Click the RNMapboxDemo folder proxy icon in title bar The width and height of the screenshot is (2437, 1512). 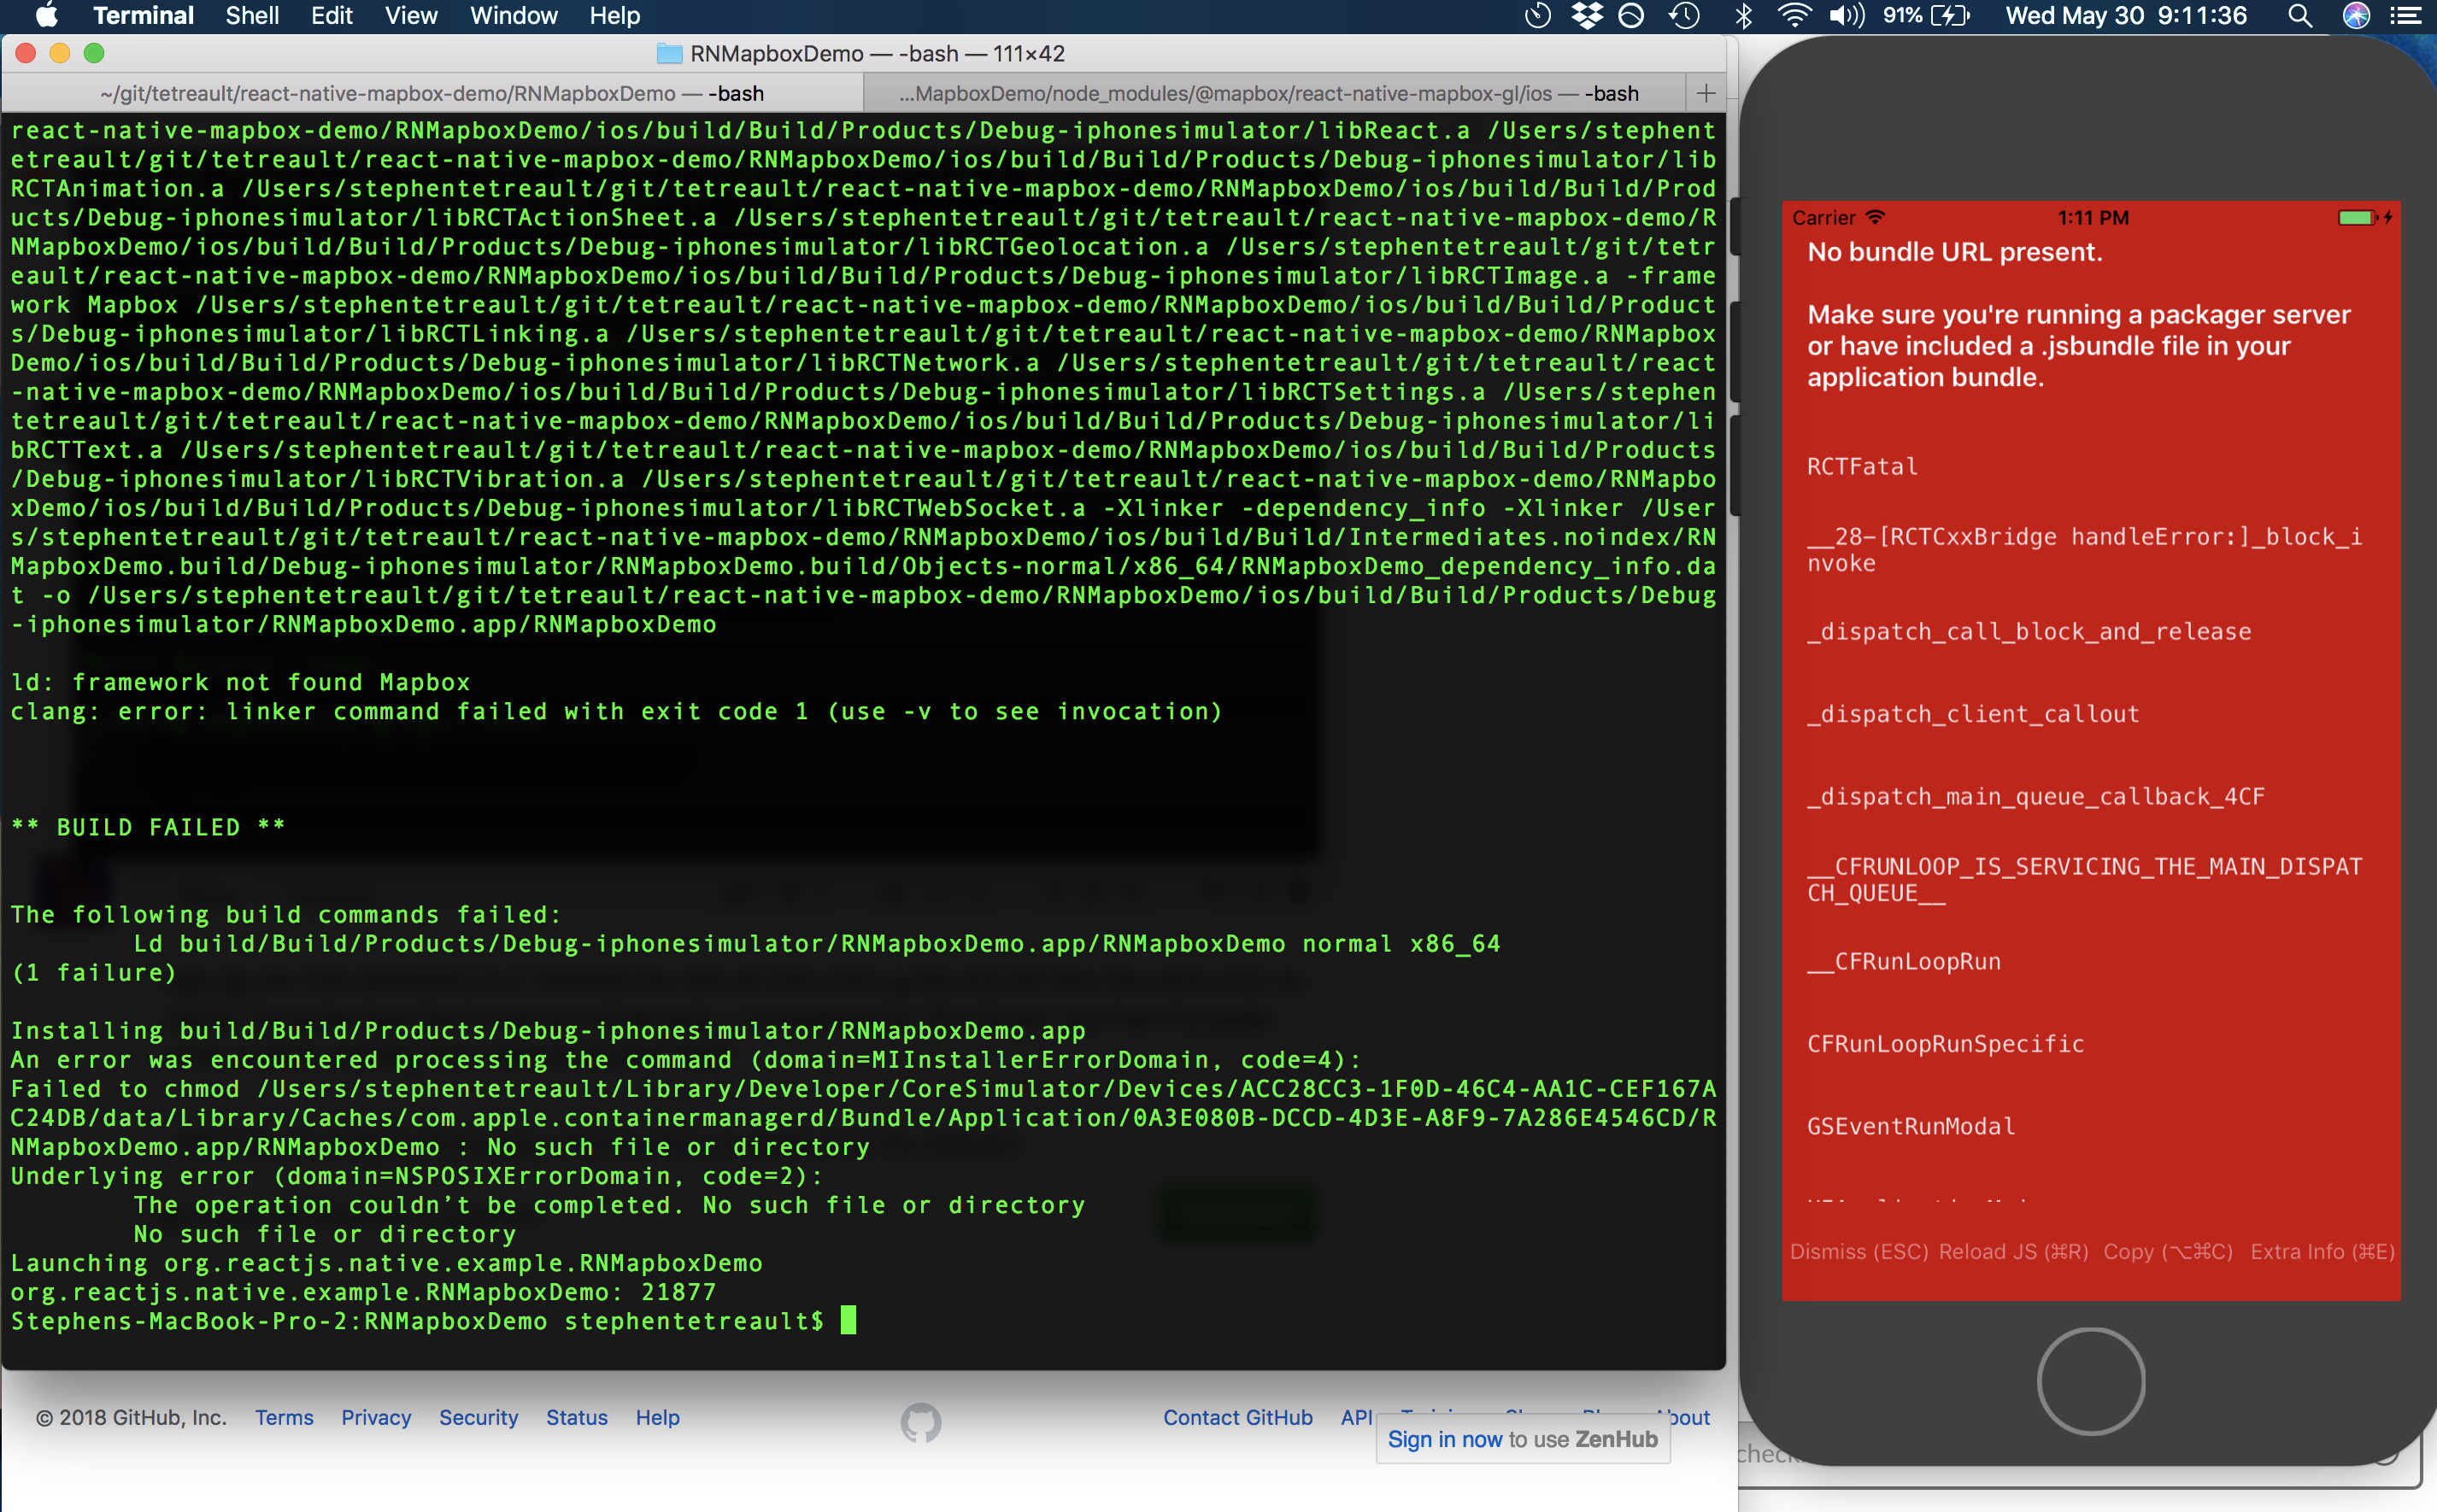pos(669,53)
